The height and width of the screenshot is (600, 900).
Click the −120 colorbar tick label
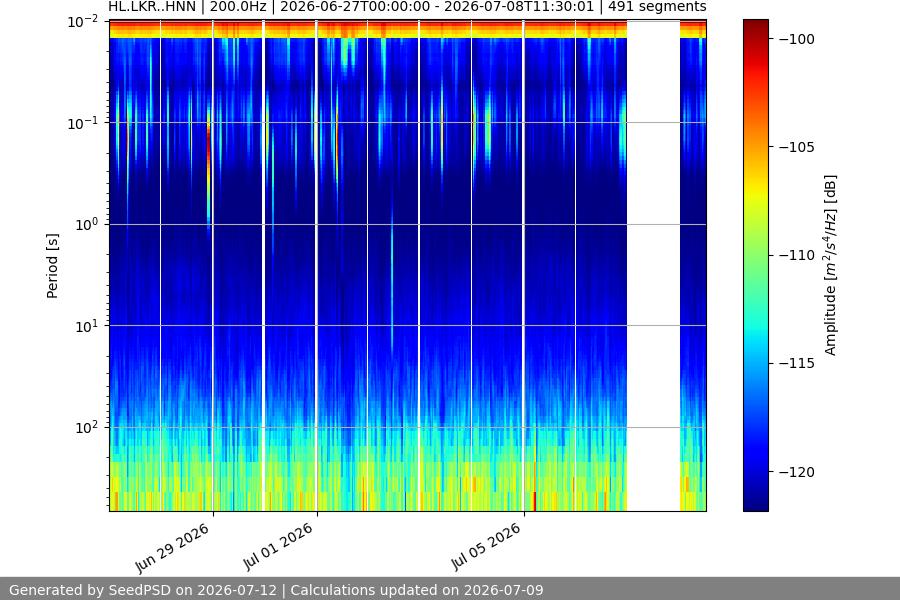click(x=797, y=472)
